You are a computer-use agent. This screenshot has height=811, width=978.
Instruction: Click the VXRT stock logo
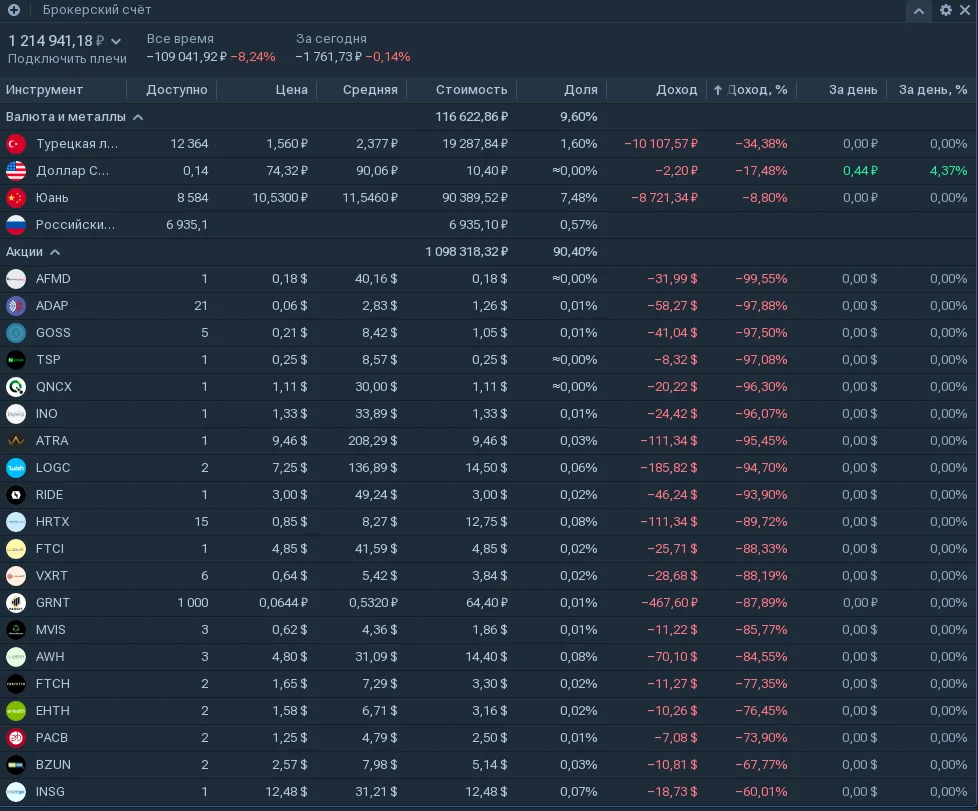(16, 576)
